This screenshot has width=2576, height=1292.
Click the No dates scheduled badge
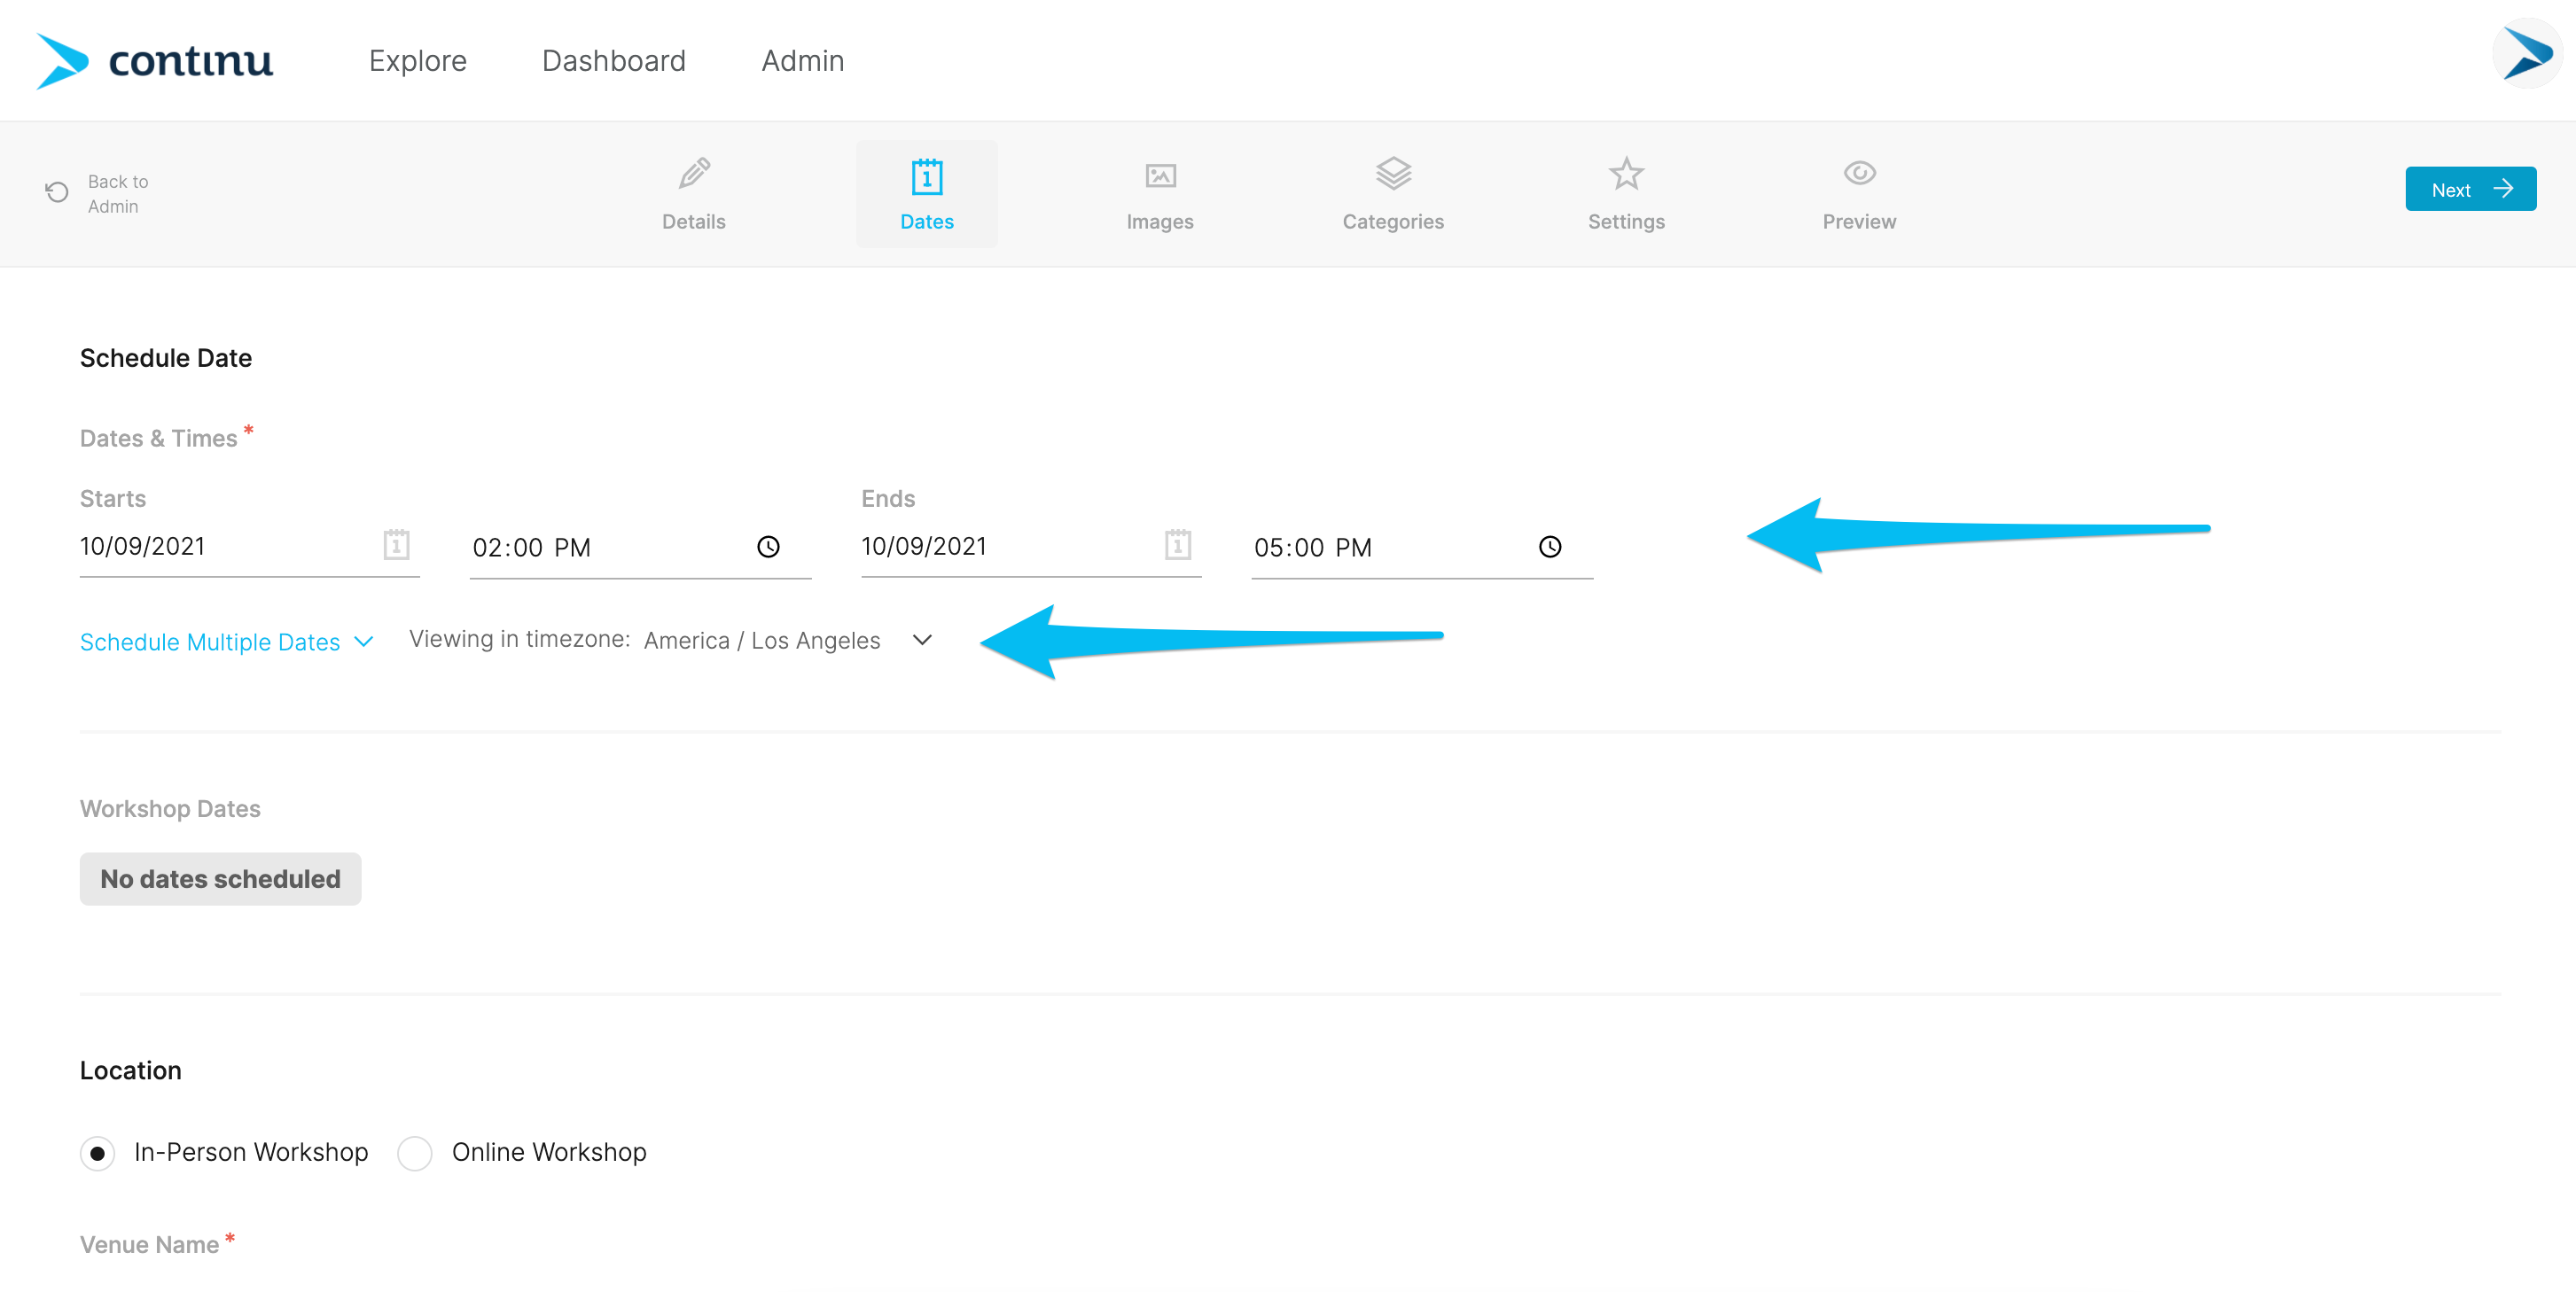tap(220, 879)
